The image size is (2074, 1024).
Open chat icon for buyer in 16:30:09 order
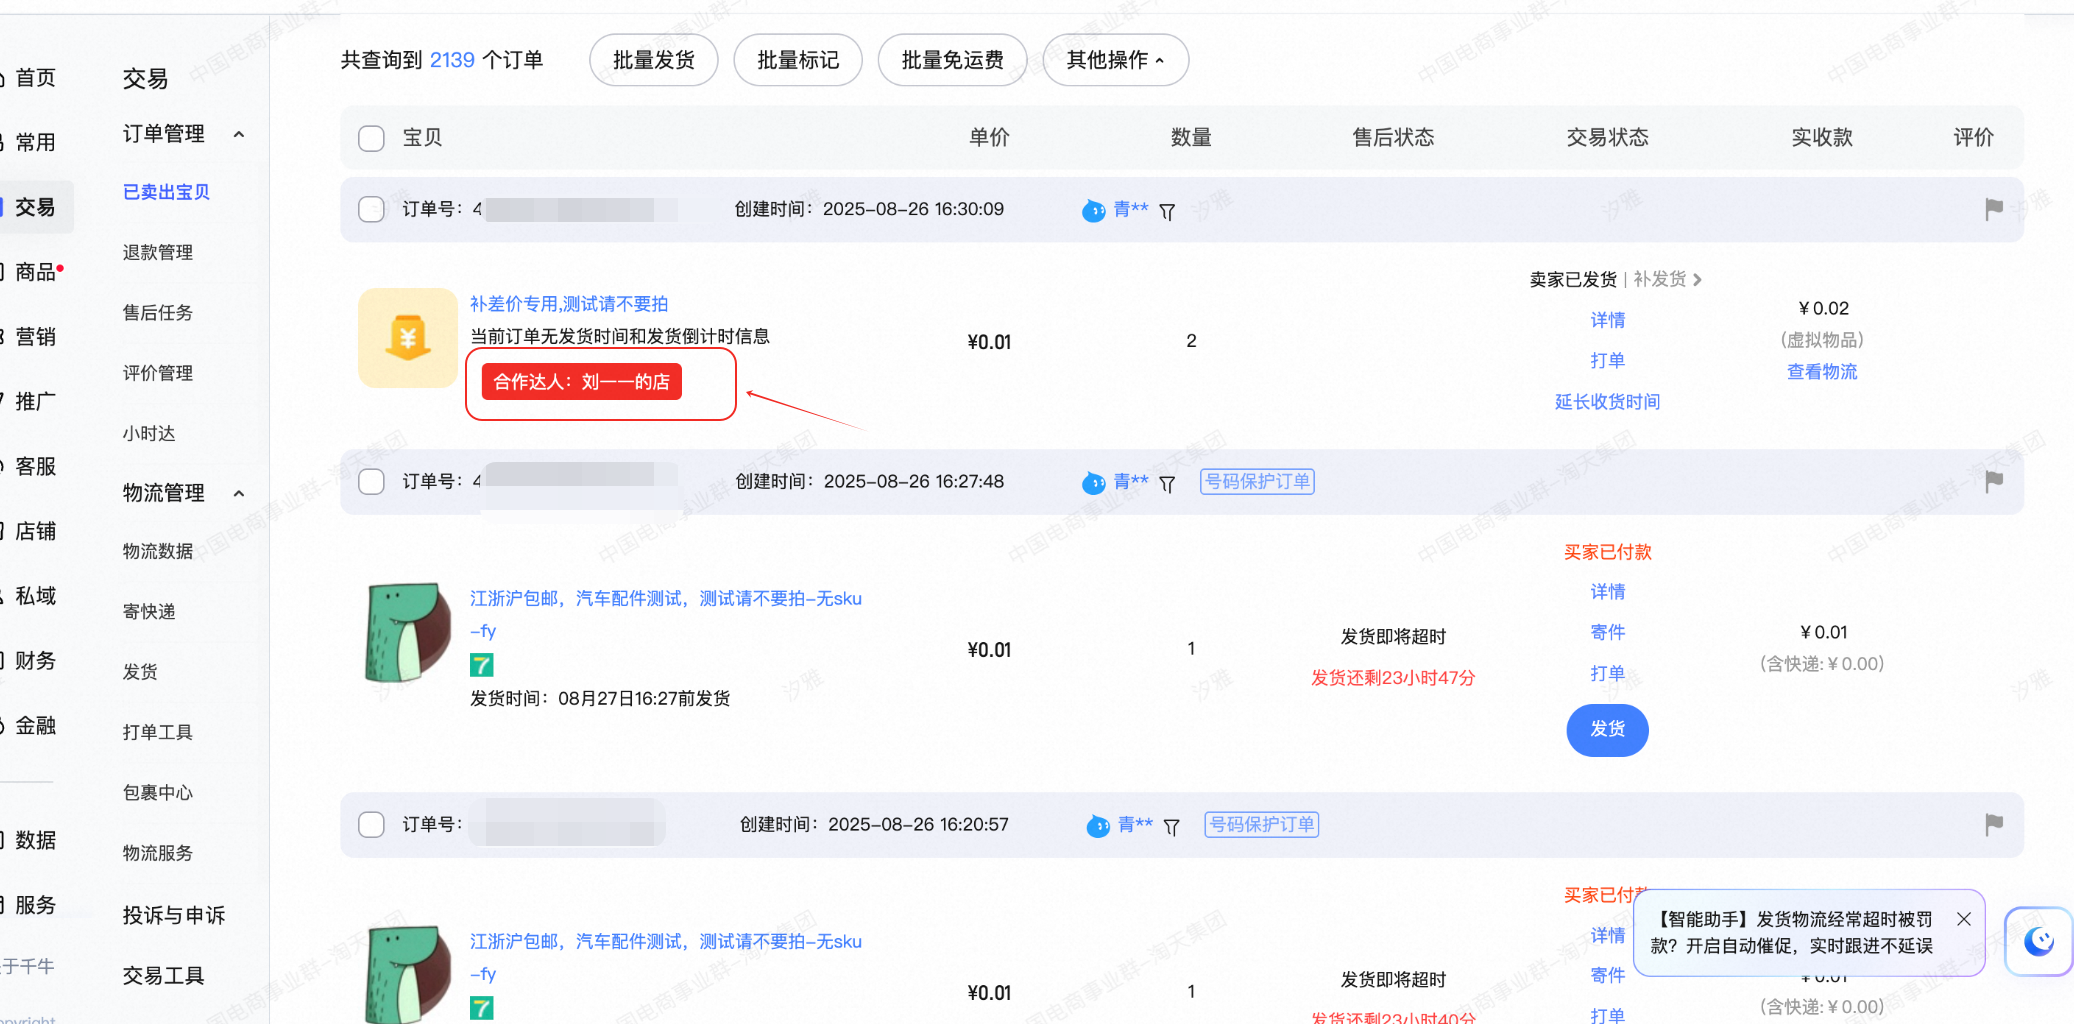point(1094,210)
